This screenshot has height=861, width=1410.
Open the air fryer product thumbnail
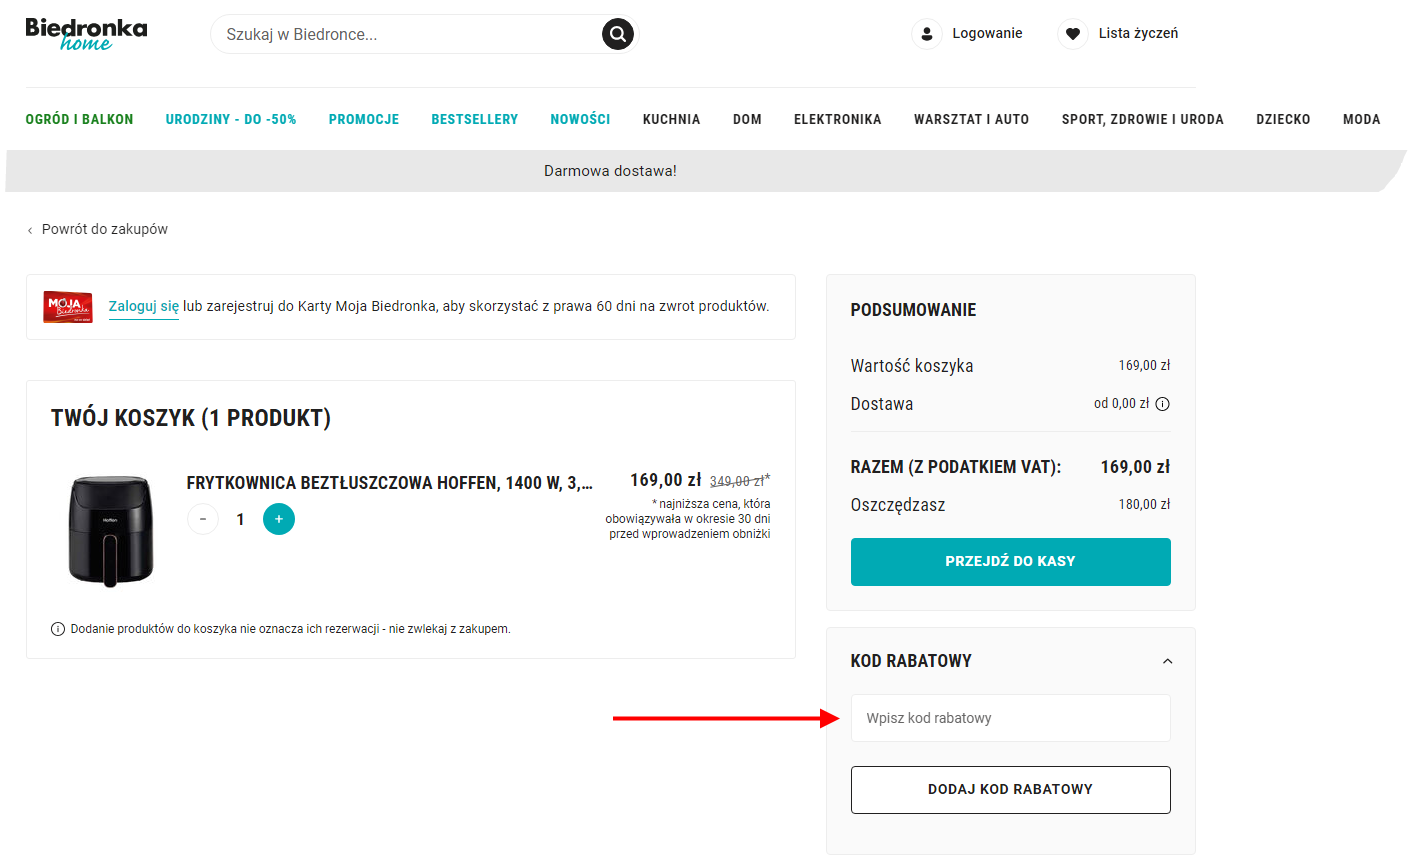(x=111, y=530)
